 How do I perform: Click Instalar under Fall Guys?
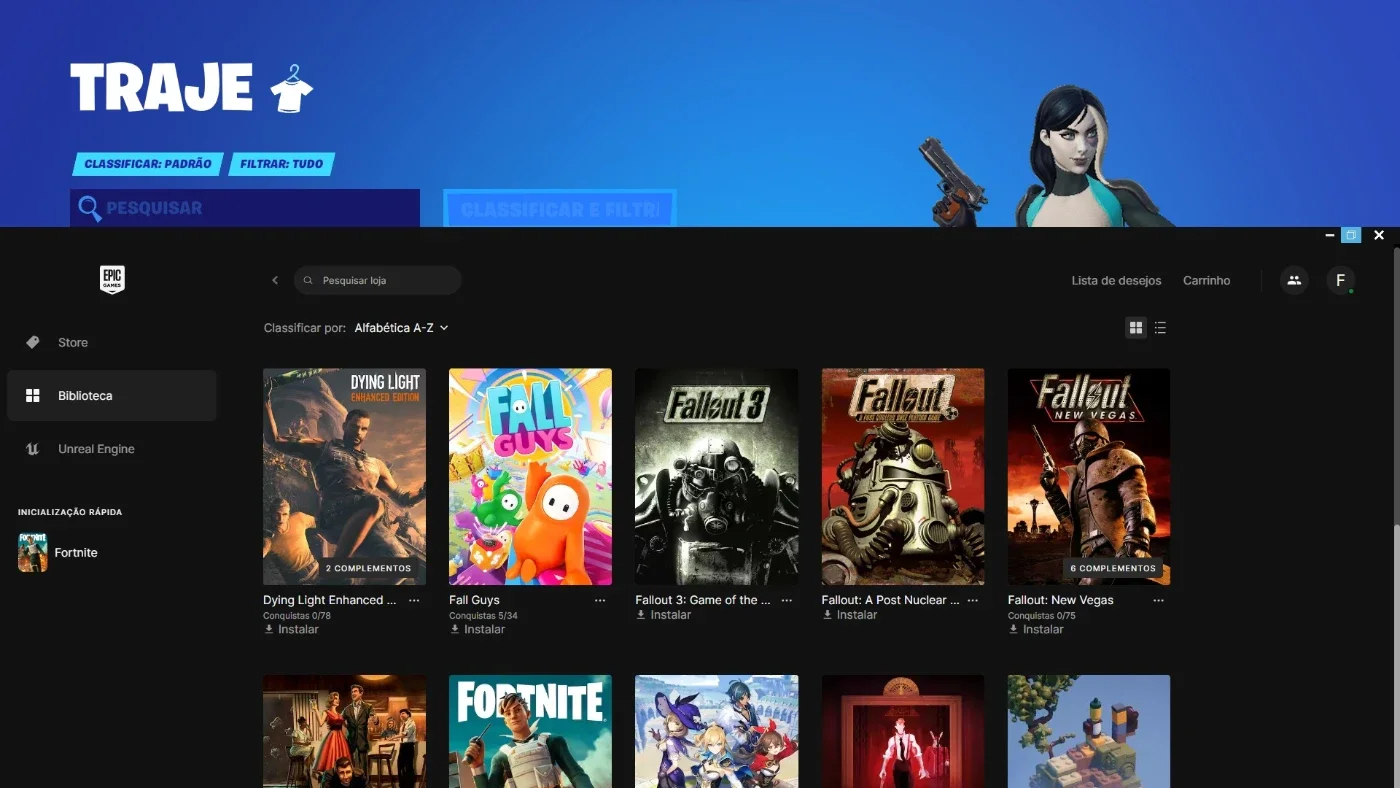[x=477, y=630]
